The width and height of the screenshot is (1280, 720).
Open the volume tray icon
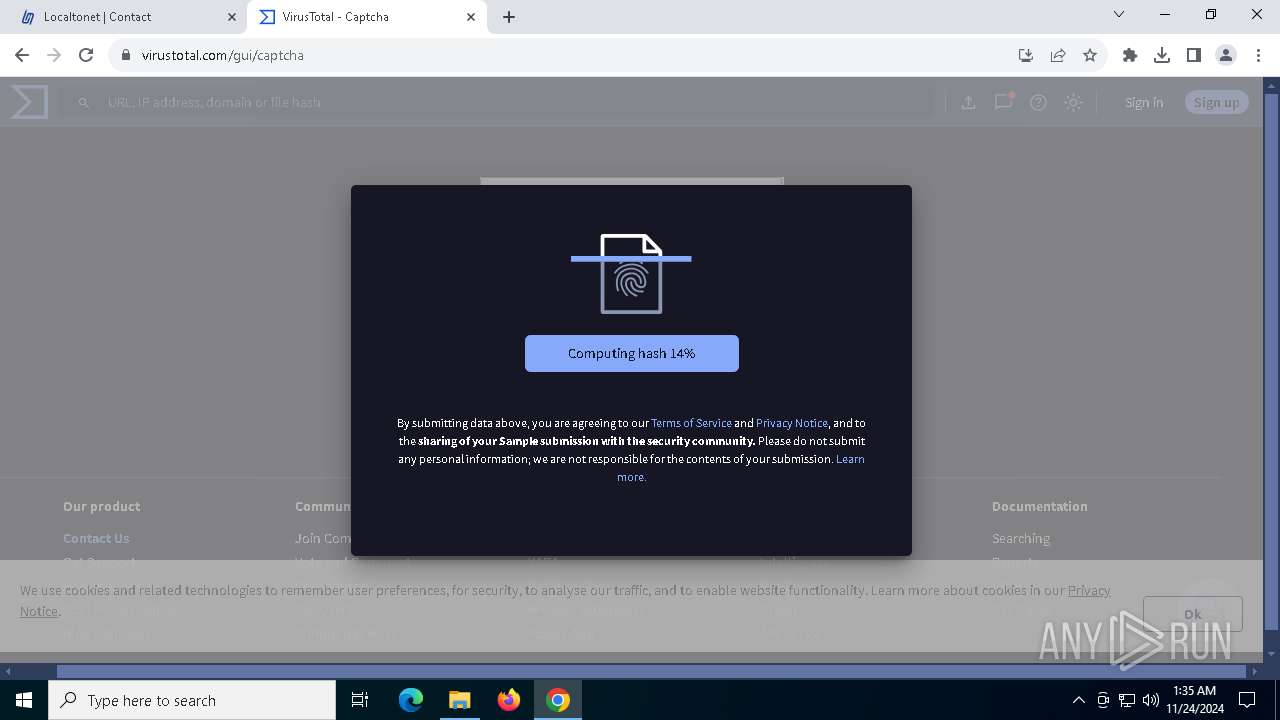[x=1150, y=700]
